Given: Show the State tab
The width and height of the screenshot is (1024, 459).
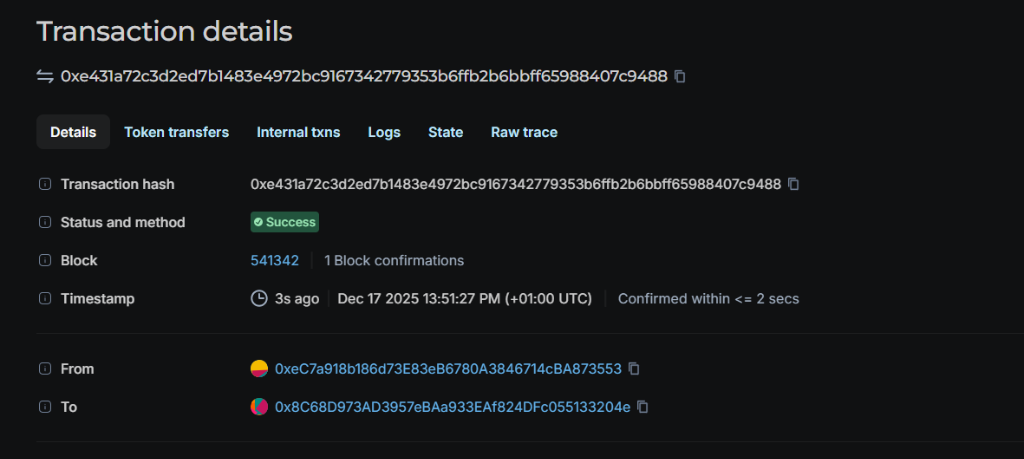Looking at the screenshot, I should 445,132.
